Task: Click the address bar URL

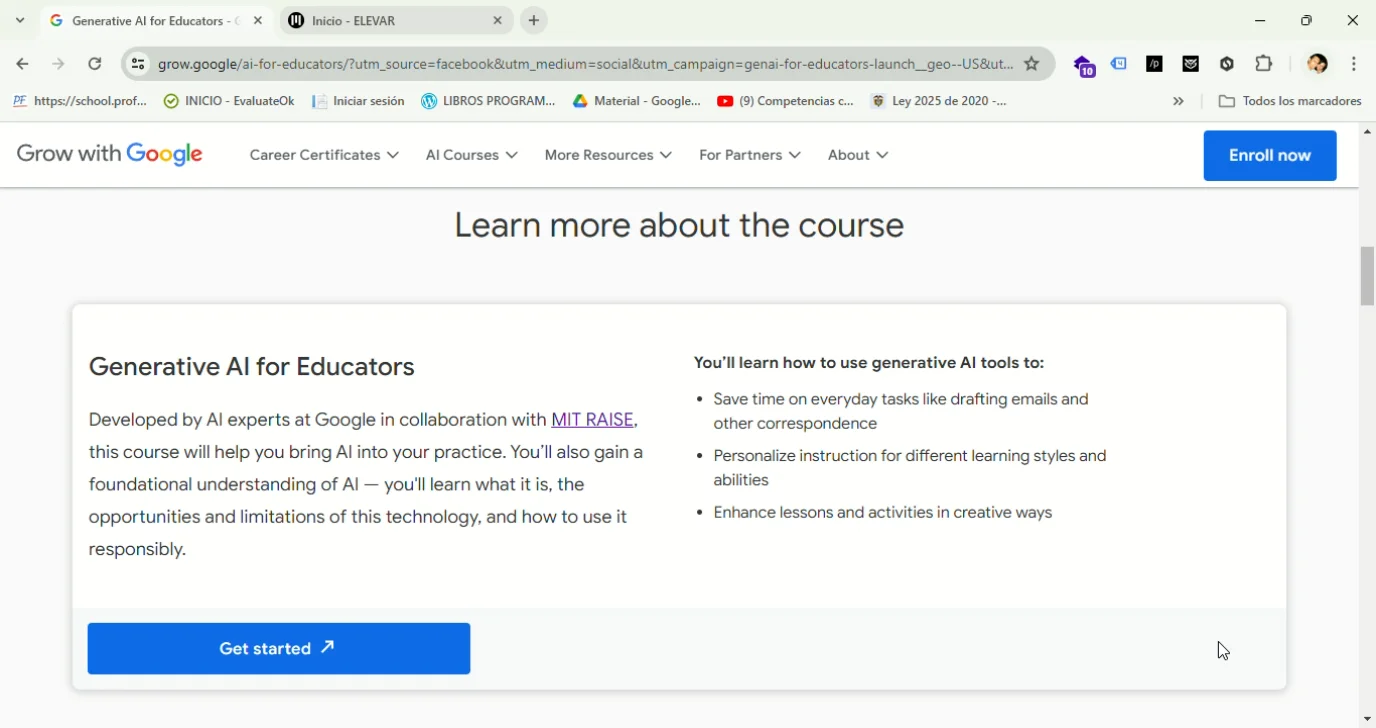Action: coord(585,64)
